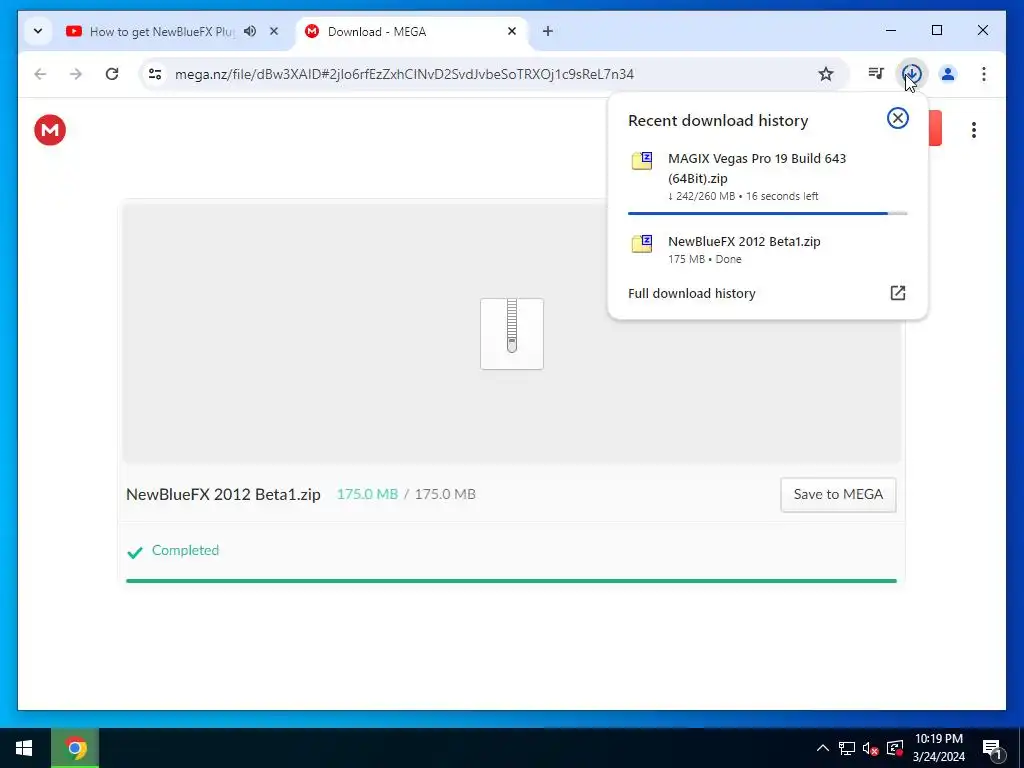Open Chrome three-dot menu
The width and height of the screenshot is (1024, 768).
[x=984, y=74]
